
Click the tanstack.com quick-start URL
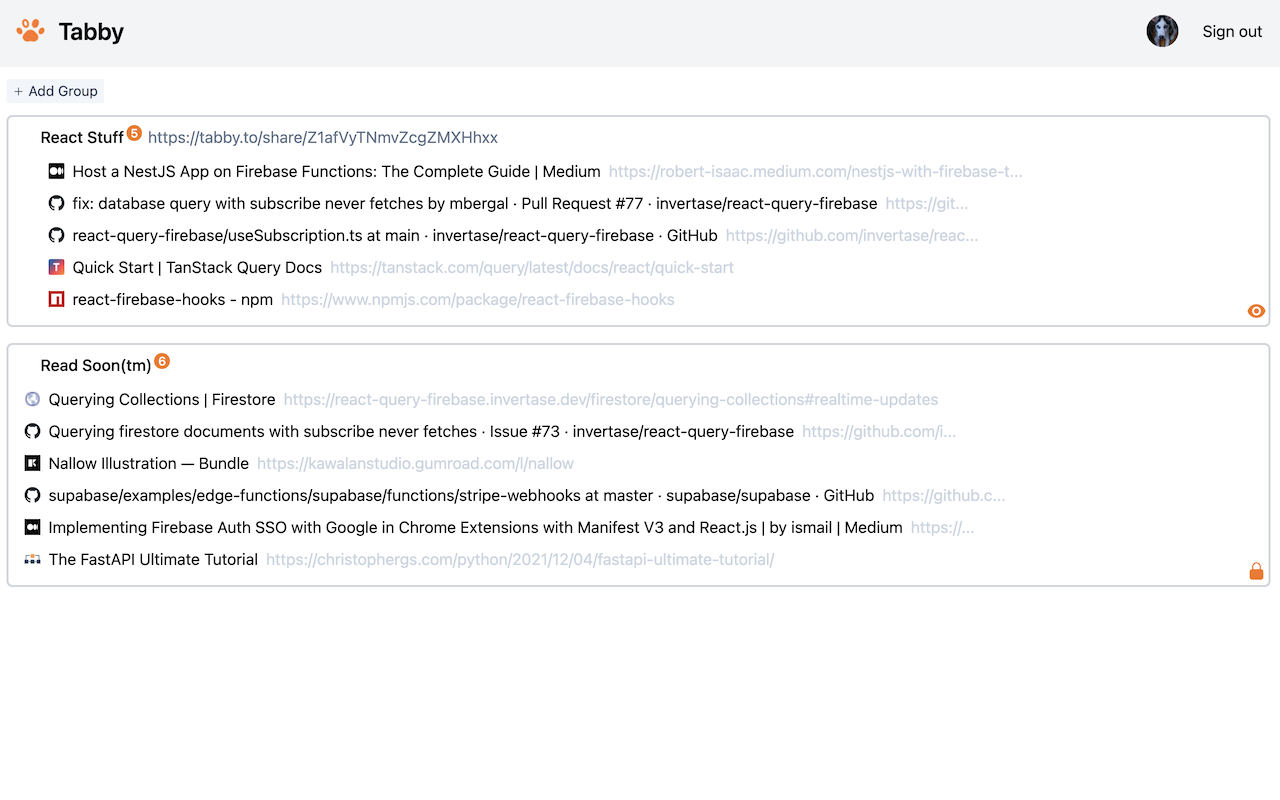point(532,268)
